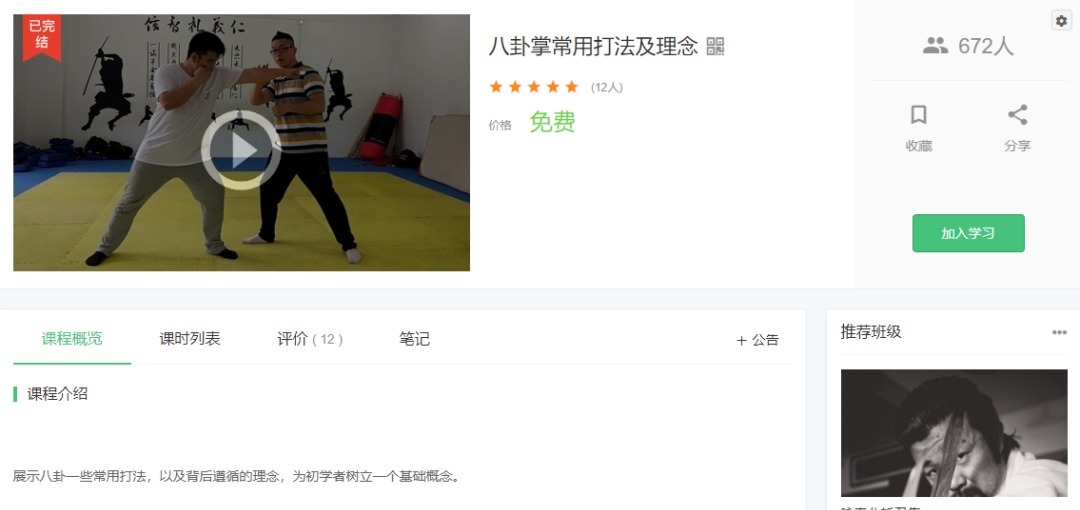Play the course preview video

point(240,150)
